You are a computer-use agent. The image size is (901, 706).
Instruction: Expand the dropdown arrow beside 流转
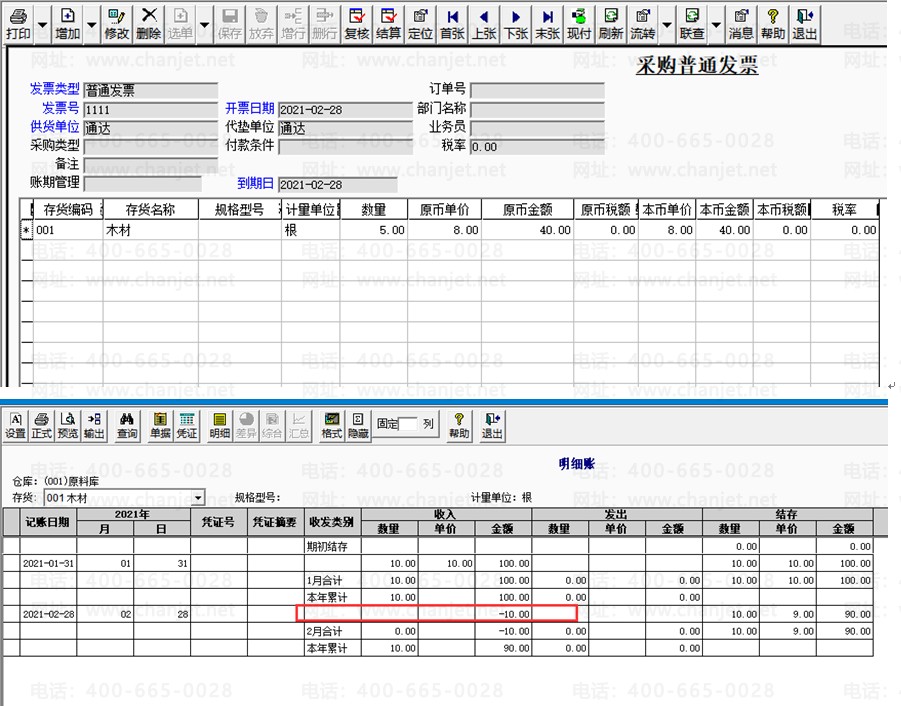[667, 25]
